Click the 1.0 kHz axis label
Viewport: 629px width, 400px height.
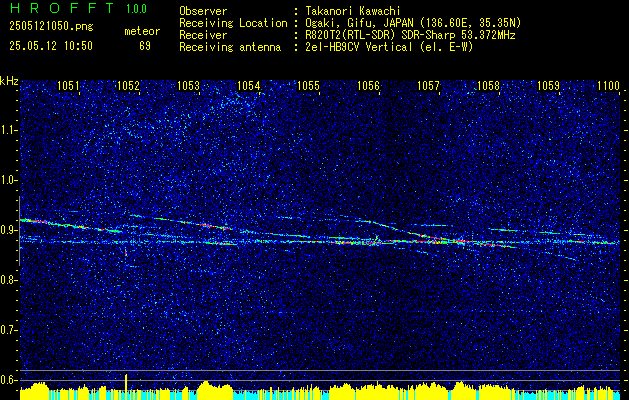[9, 180]
